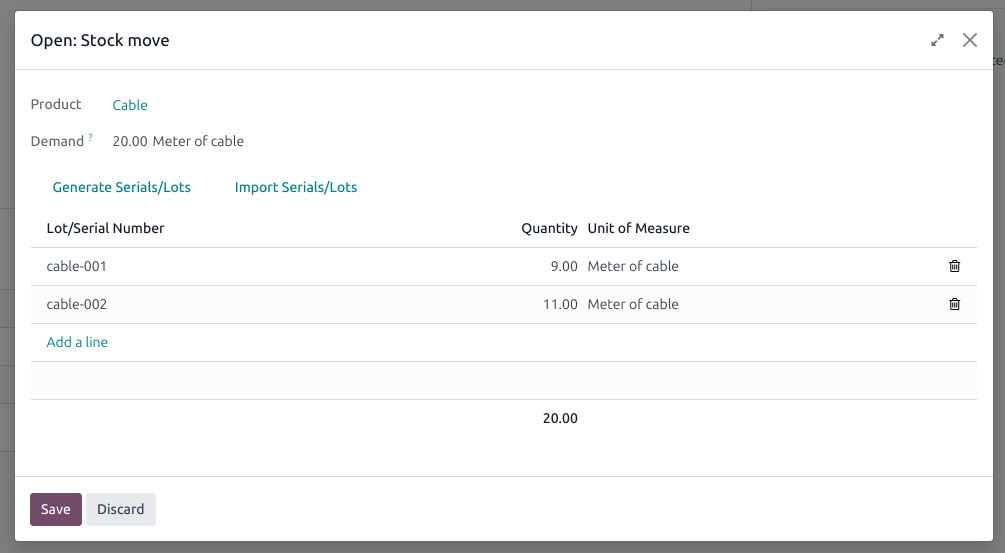The image size is (1005, 553).
Task: Delete the cable-001 lot line
Action: click(954, 266)
